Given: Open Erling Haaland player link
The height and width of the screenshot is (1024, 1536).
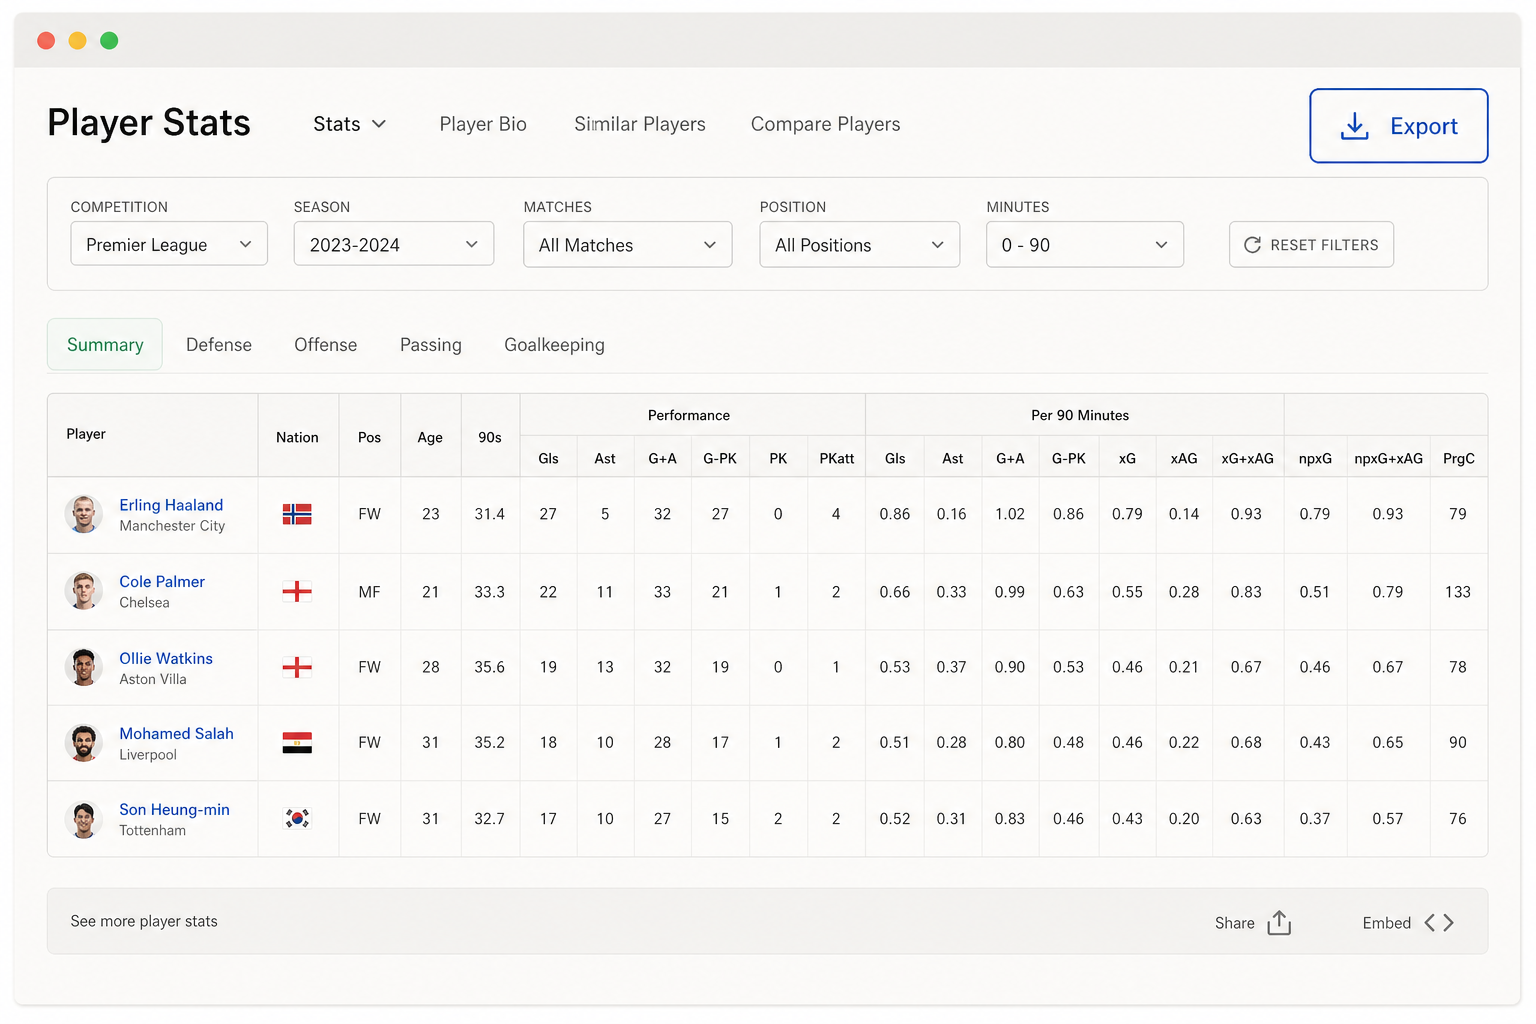Looking at the screenshot, I should click(x=171, y=505).
